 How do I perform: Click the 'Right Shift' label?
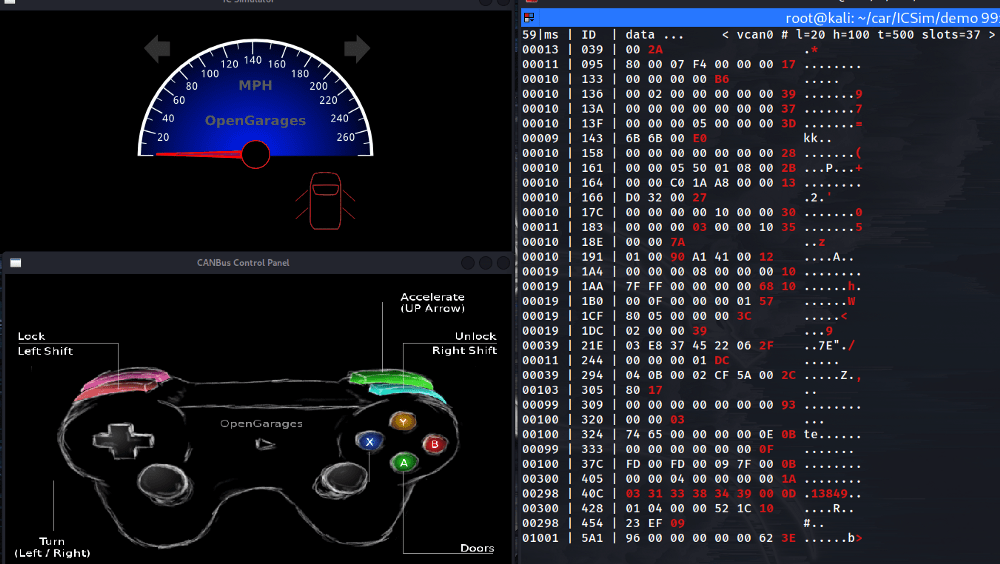(464, 350)
